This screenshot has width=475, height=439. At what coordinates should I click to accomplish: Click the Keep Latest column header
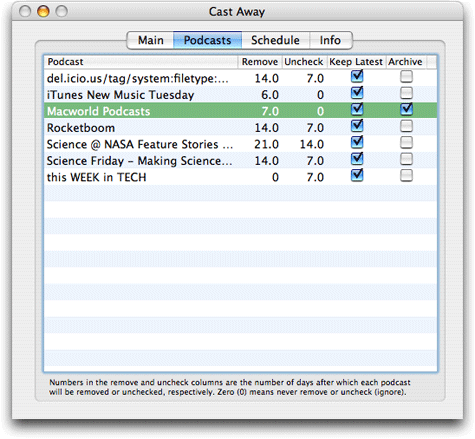click(356, 62)
